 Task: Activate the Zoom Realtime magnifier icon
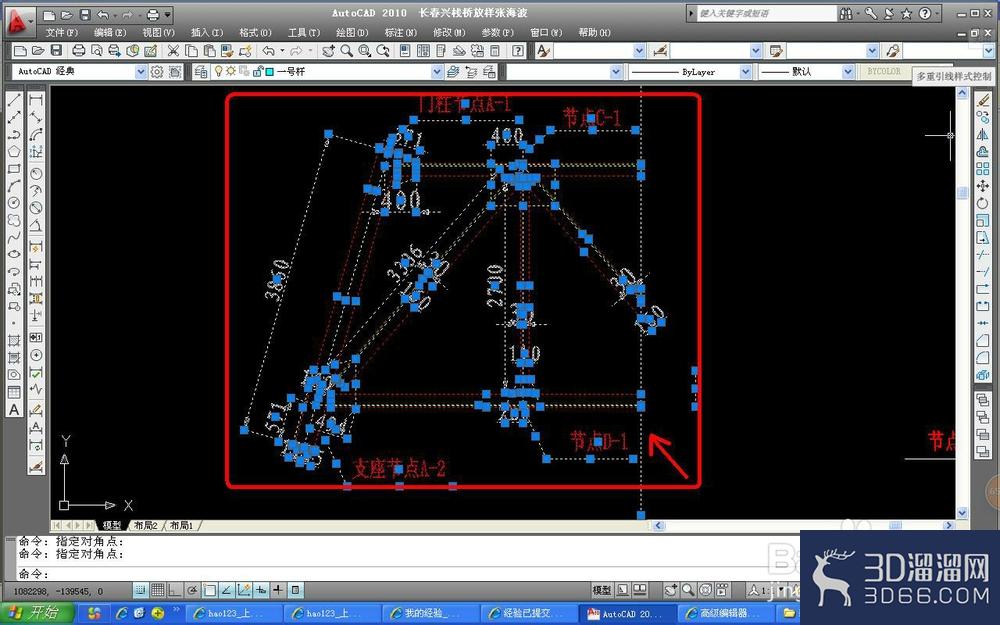346,51
